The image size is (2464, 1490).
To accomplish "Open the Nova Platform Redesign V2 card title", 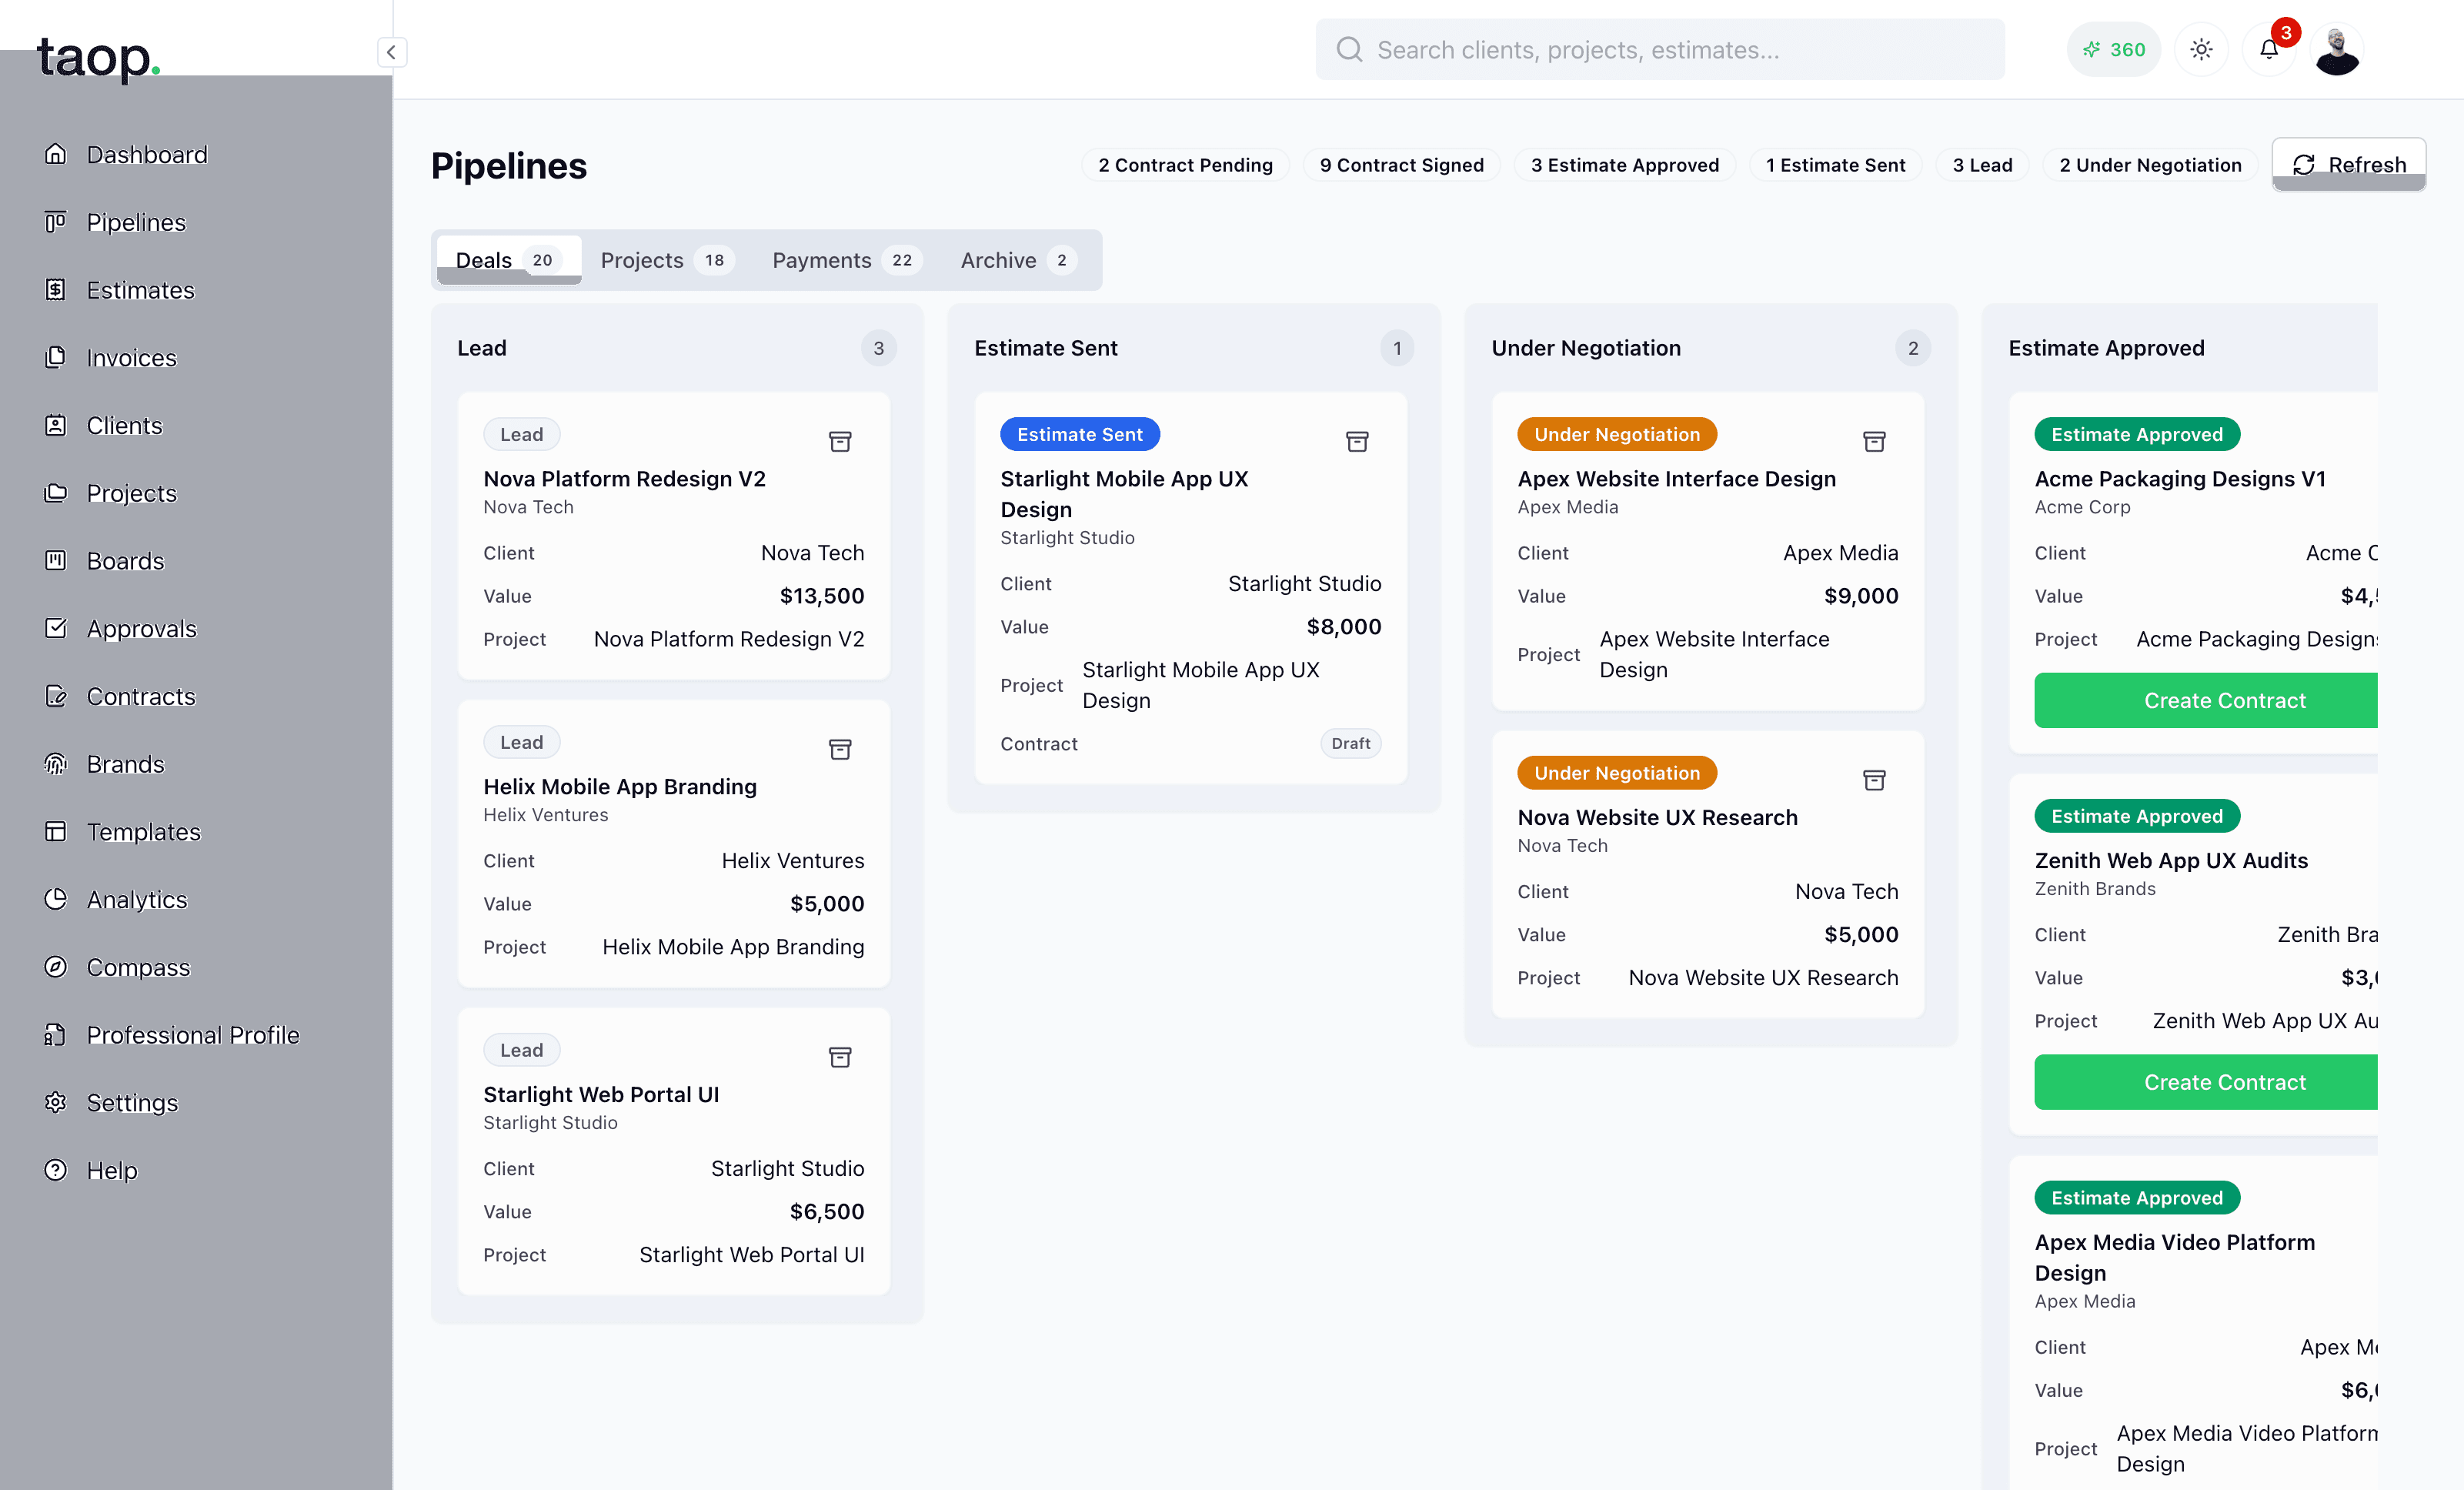I will click(624, 478).
